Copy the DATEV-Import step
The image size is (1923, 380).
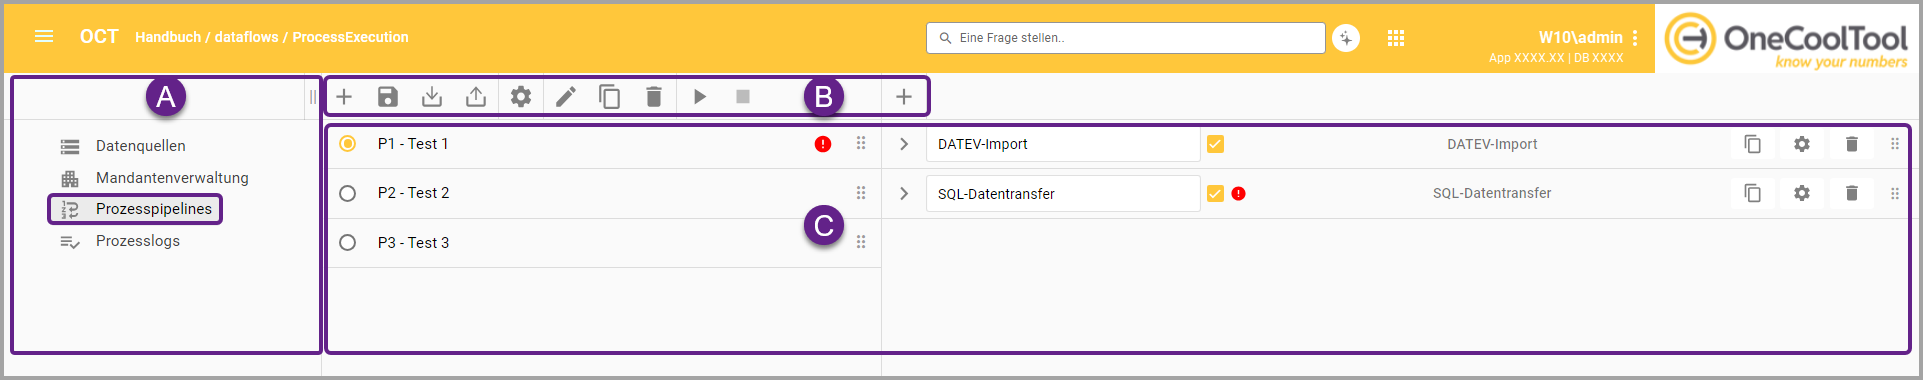click(1753, 144)
